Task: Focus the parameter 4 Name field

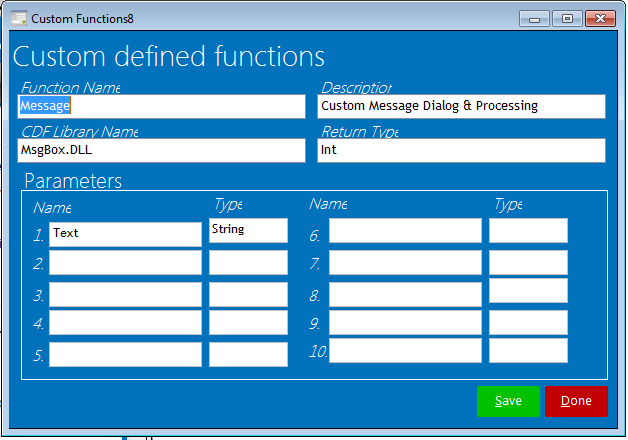Action: click(125, 323)
